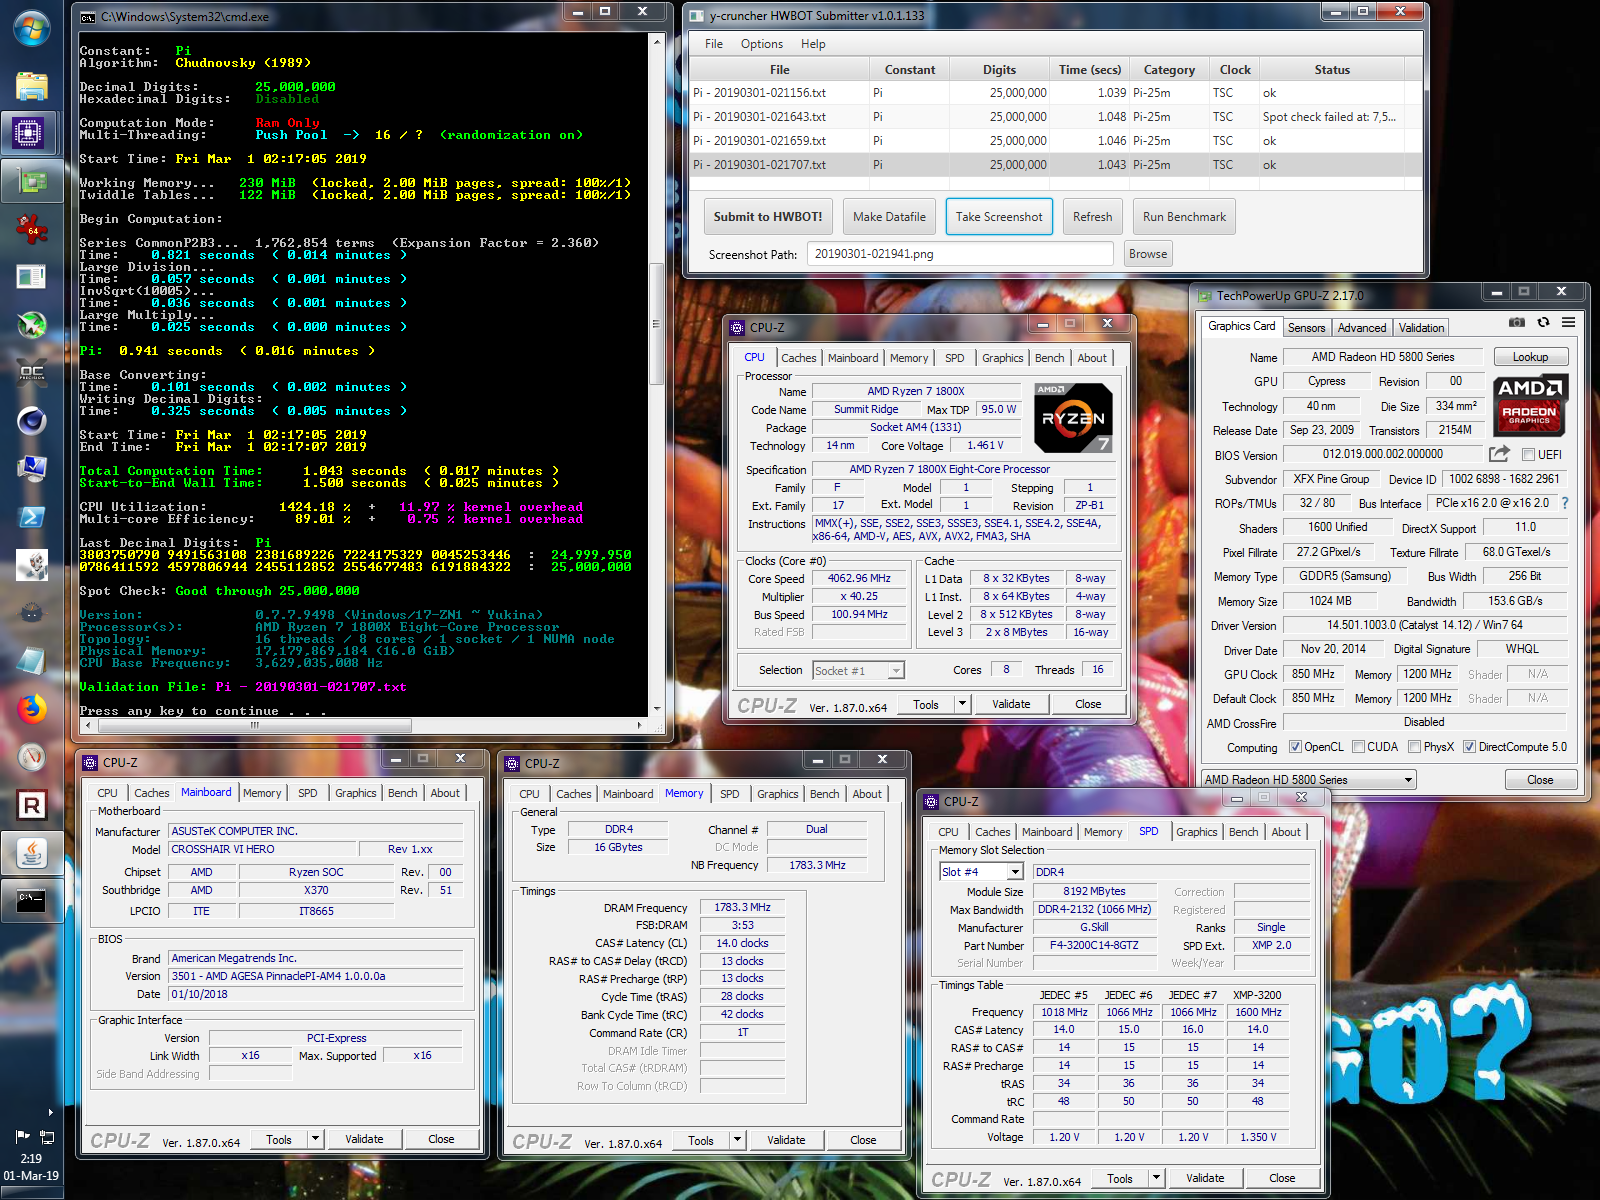The width and height of the screenshot is (1600, 1200).
Task: Click the AMD Radeon Graphics logo in GPU-Z
Action: point(1530,405)
